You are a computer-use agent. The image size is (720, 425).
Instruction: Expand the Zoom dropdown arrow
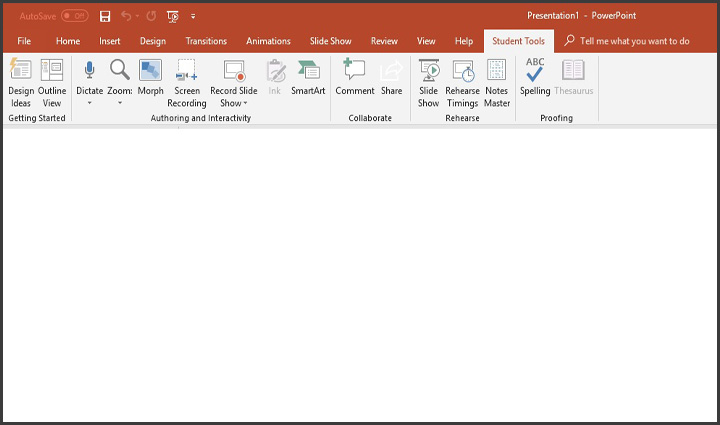pos(120,103)
